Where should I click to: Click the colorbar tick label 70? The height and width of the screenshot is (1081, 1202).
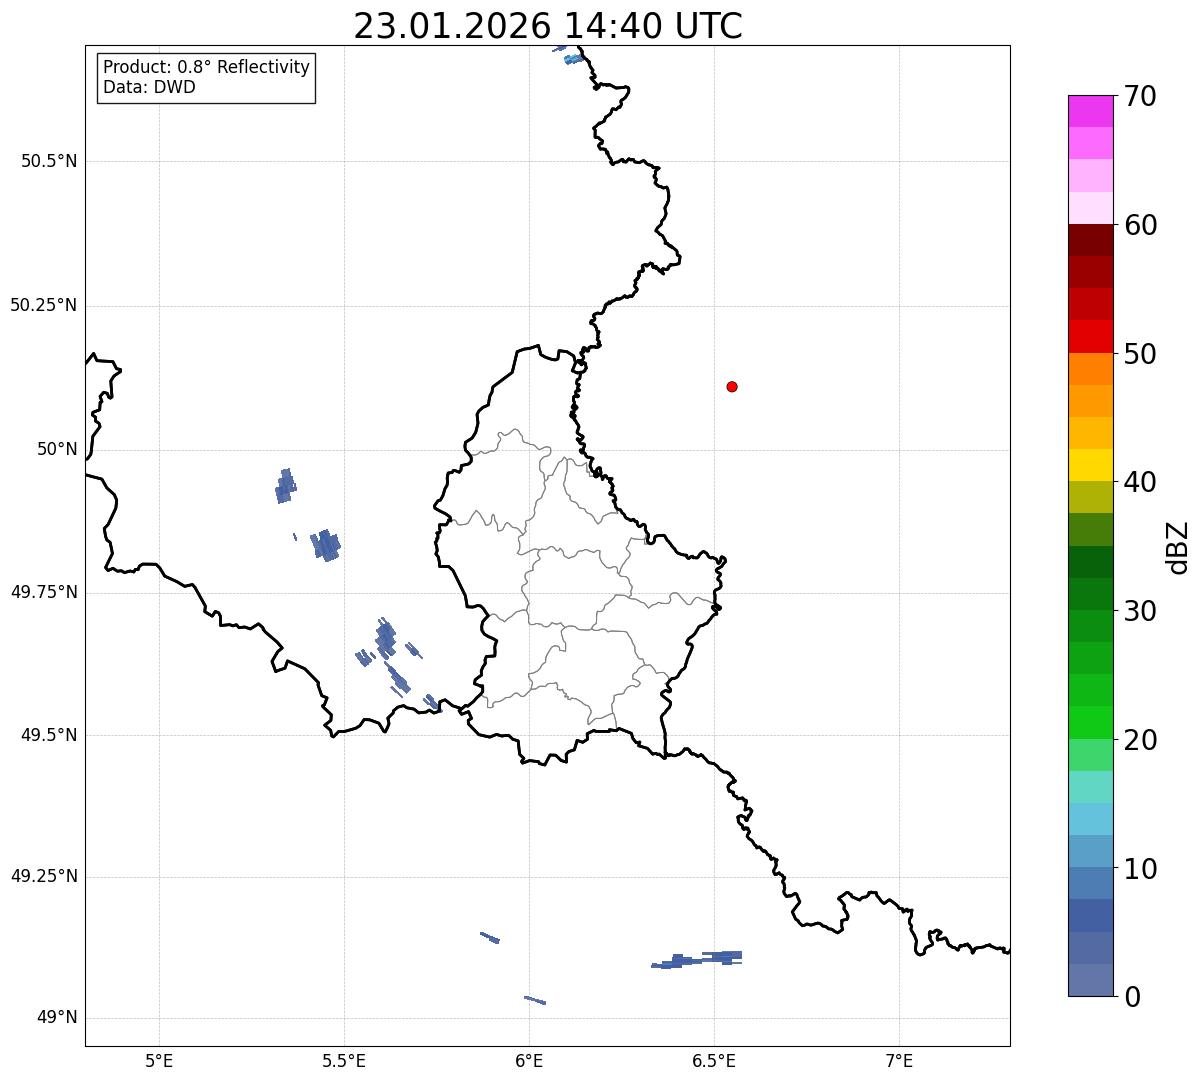(x=1140, y=96)
